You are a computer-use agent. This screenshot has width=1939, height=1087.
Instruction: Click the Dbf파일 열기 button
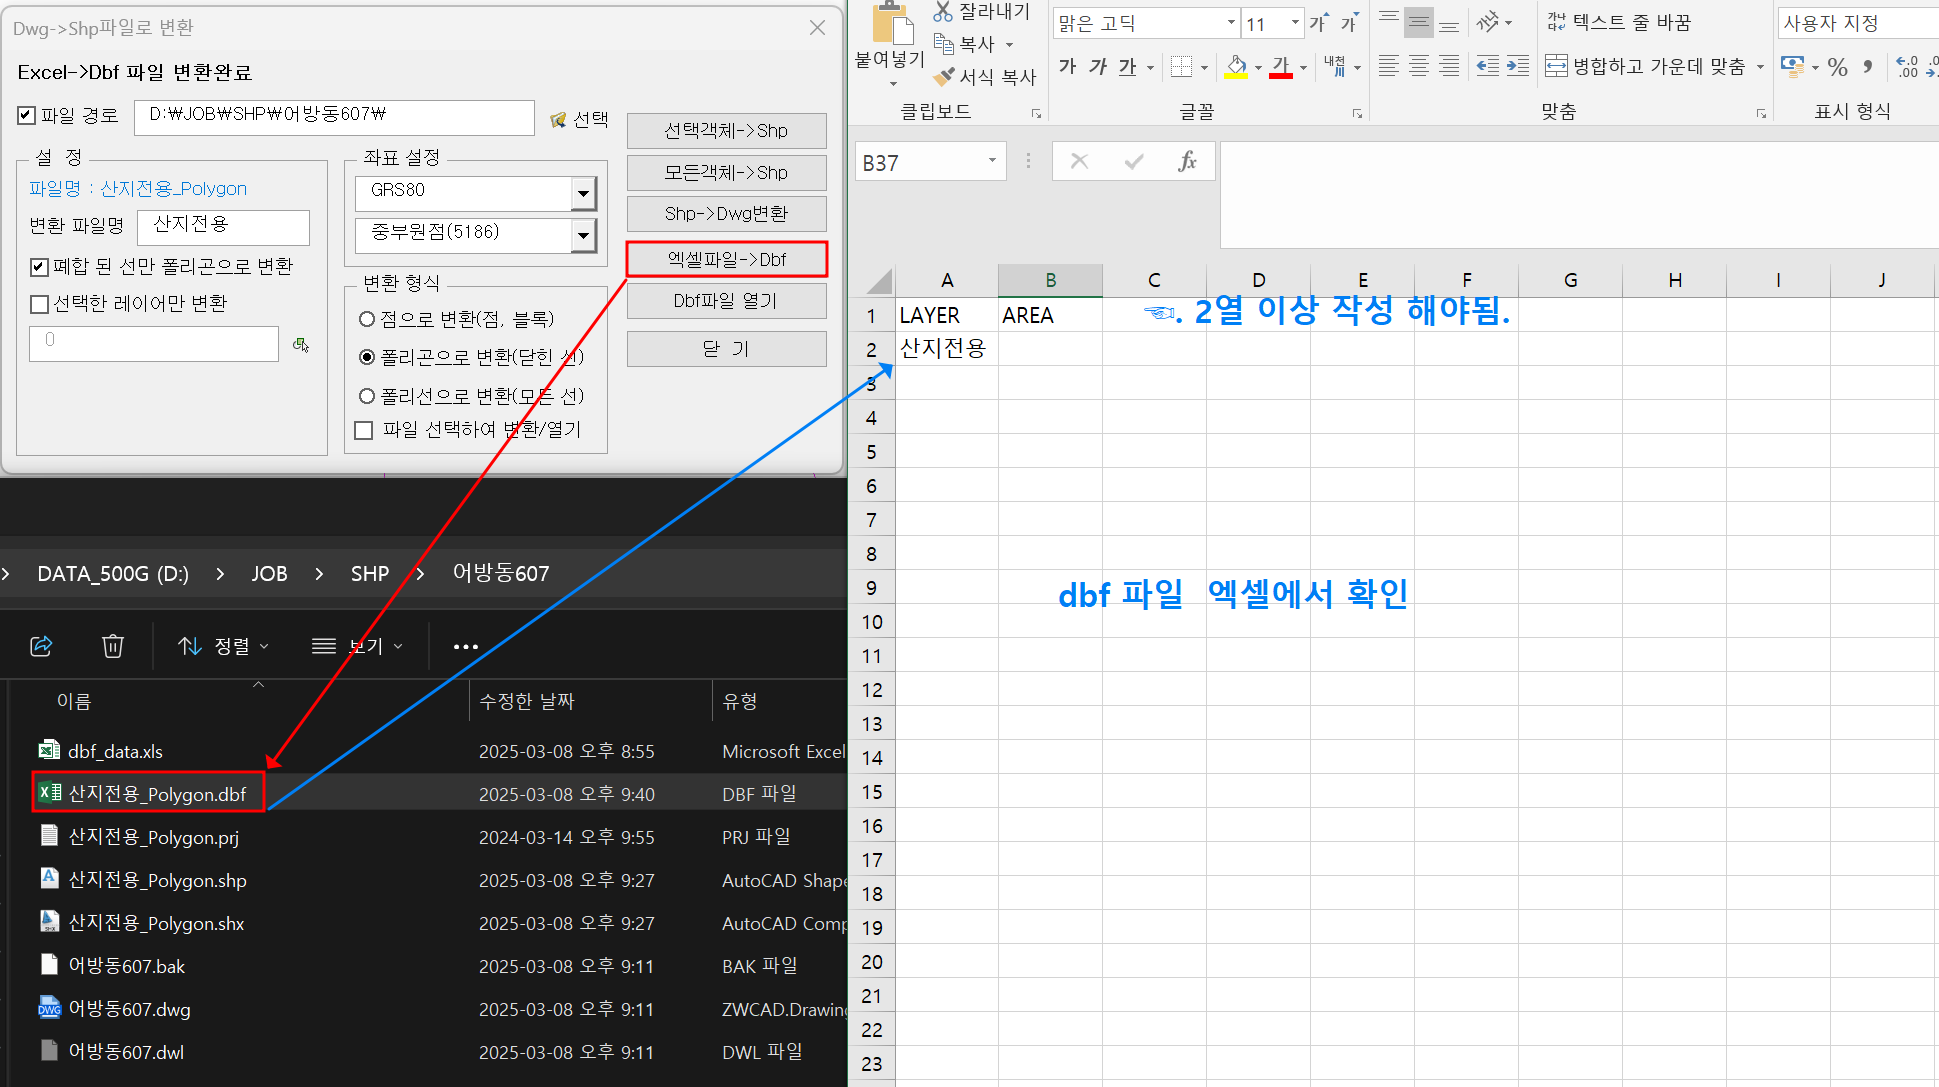(x=726, y=301)
